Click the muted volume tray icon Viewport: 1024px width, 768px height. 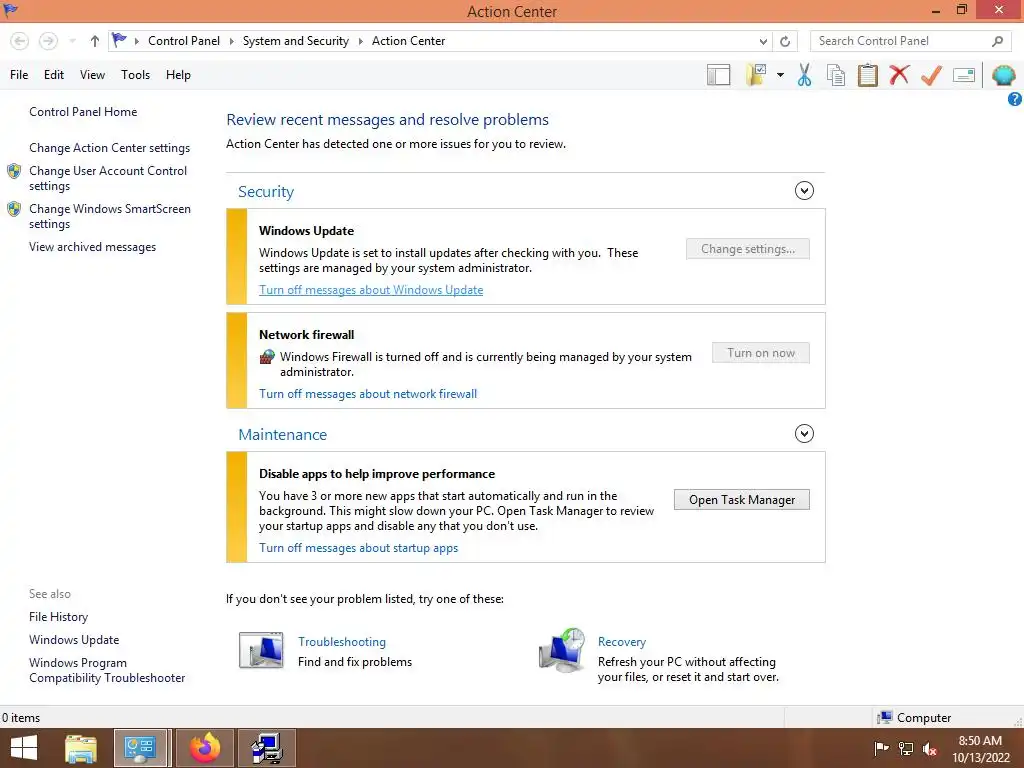(x=930, y=748)
